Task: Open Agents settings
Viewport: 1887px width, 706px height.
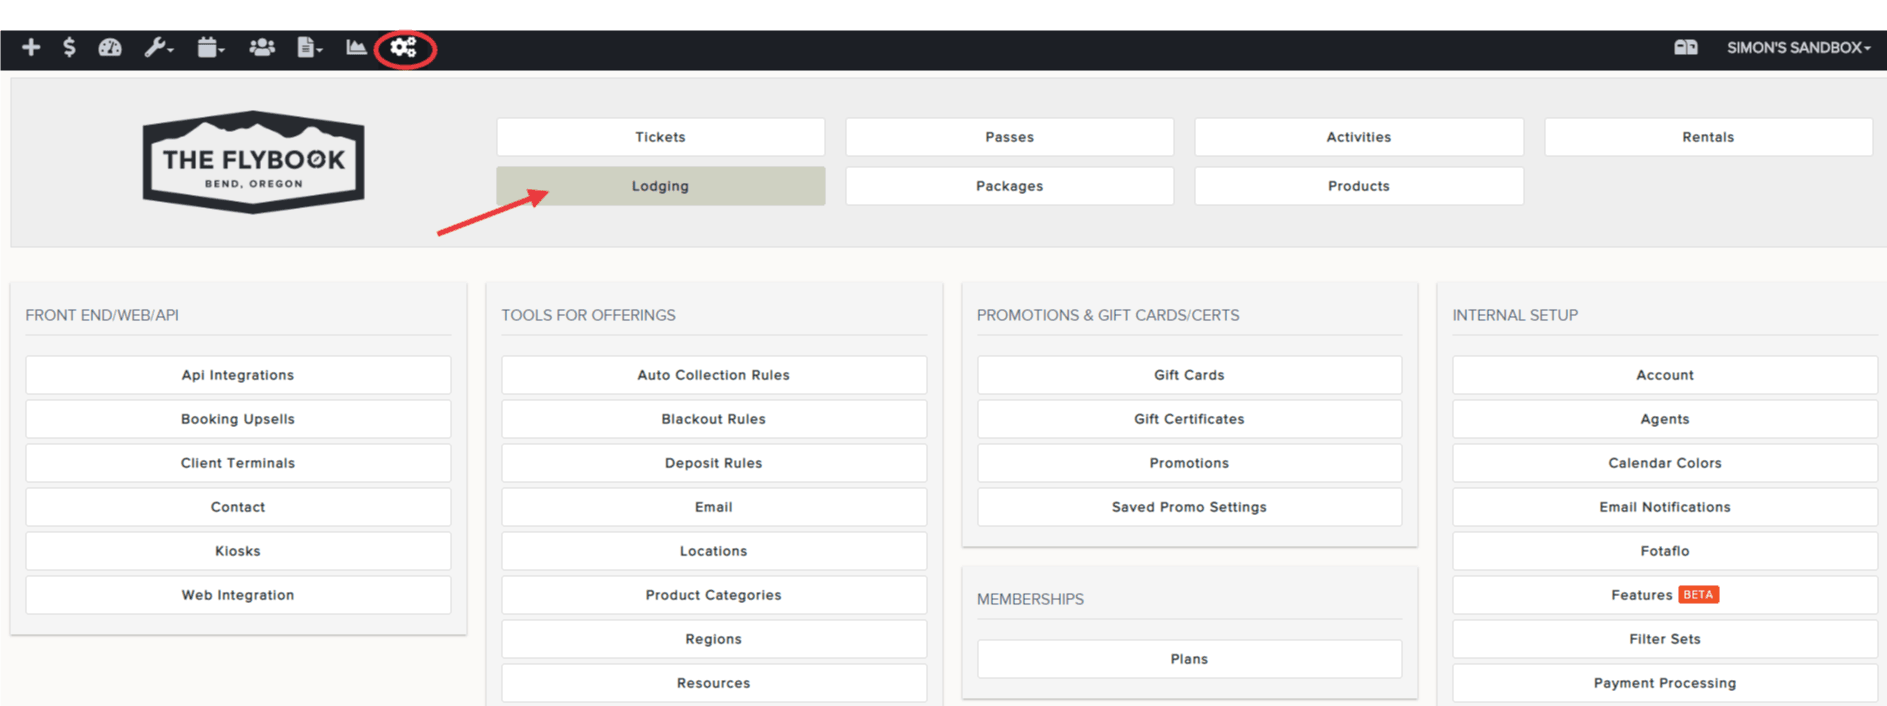Action: click(x=1665, y=419)
